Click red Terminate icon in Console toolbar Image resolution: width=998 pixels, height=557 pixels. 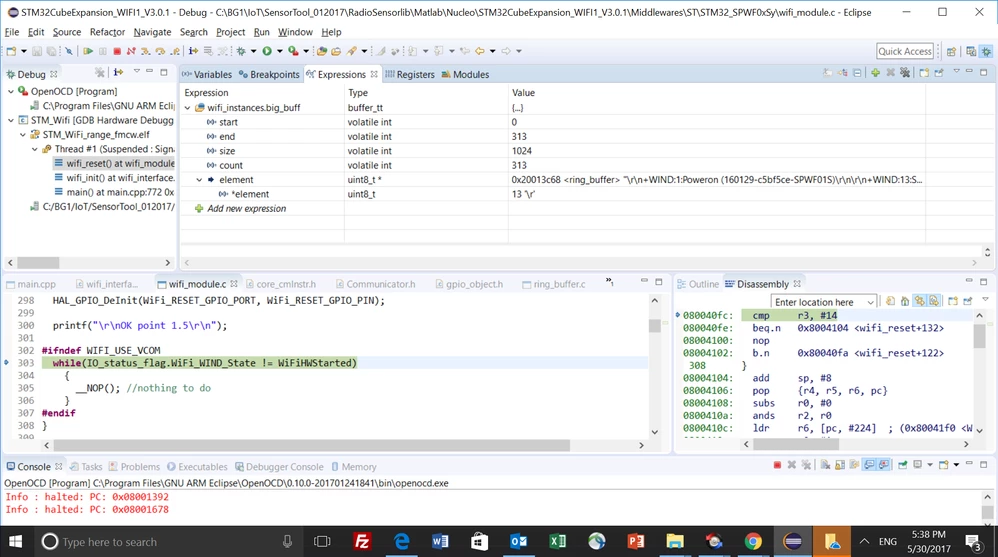pyautogui.click(x=777, y=465)
